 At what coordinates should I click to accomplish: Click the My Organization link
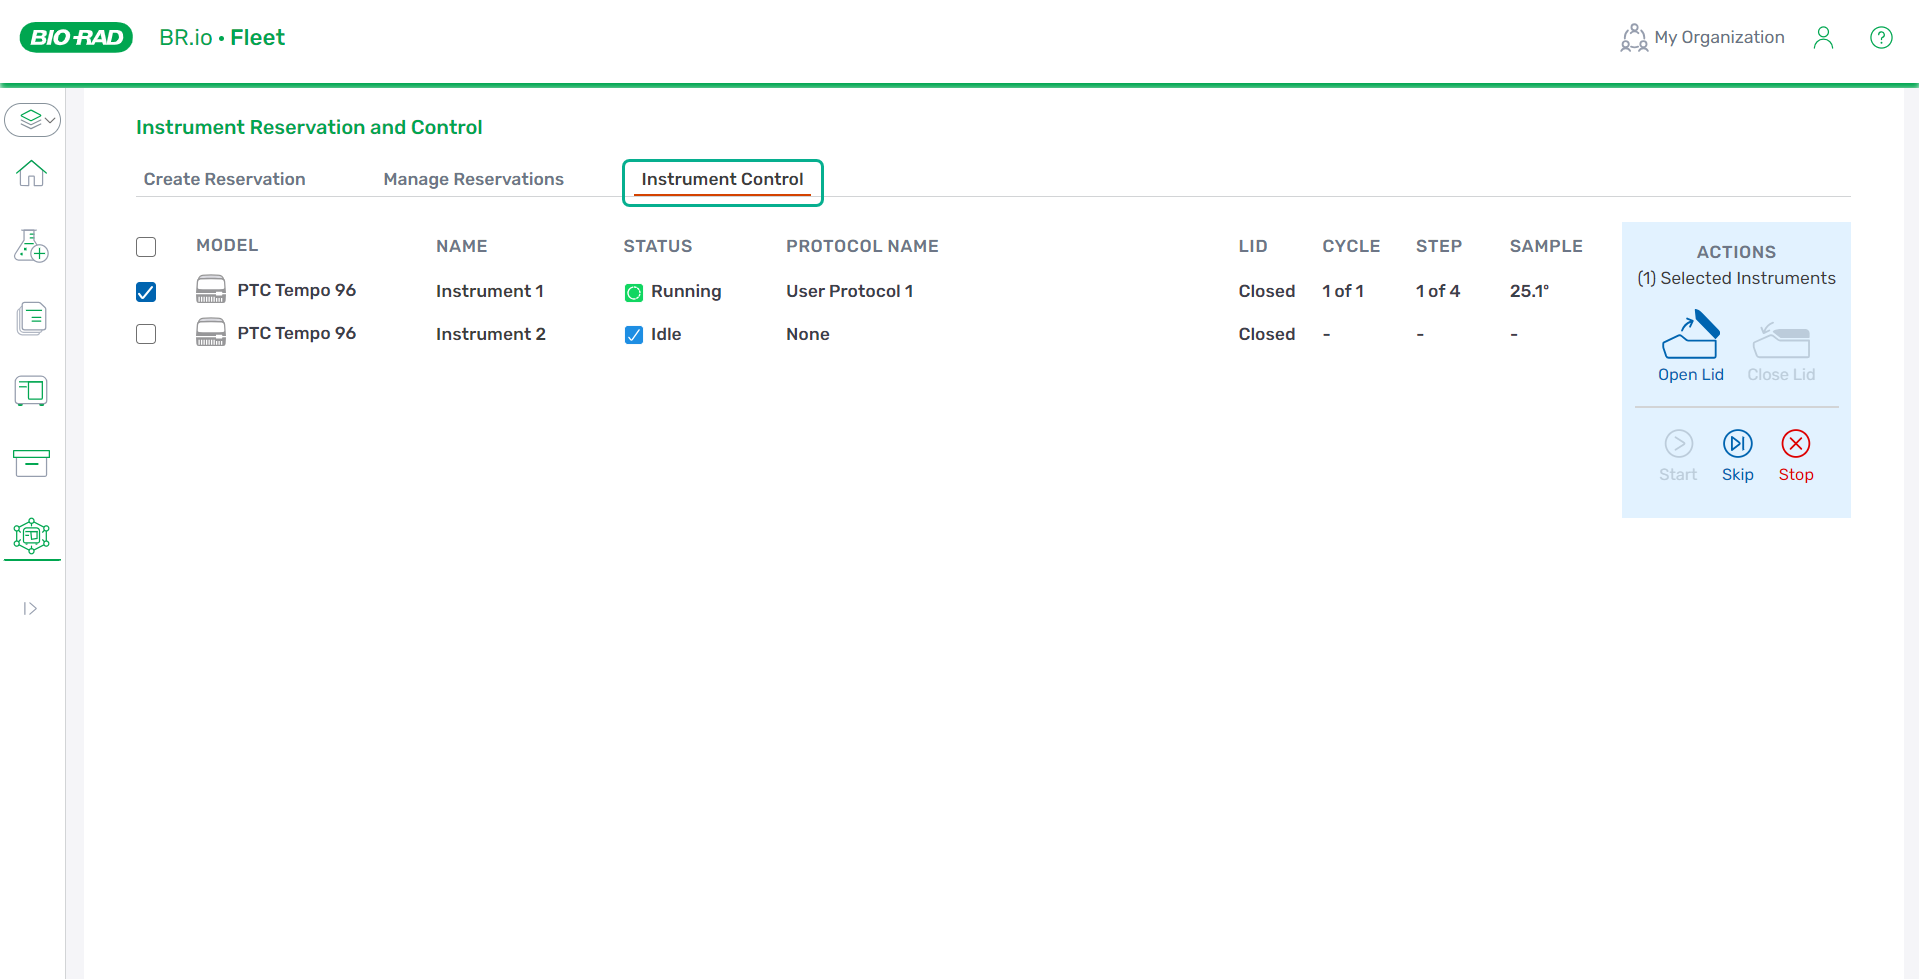tap(1702, 38)
